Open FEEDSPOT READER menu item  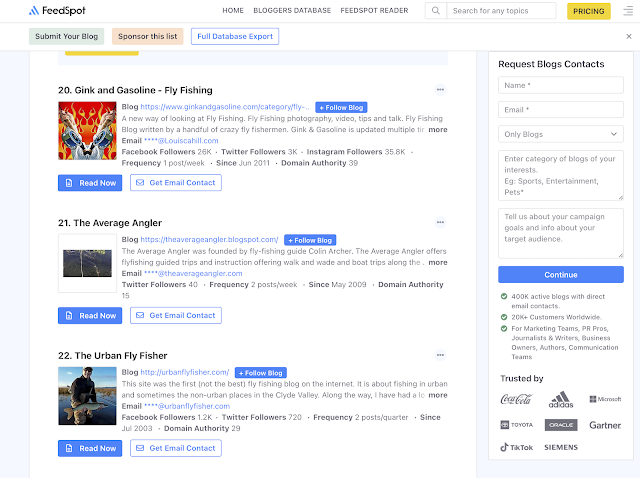coord(374,11)
